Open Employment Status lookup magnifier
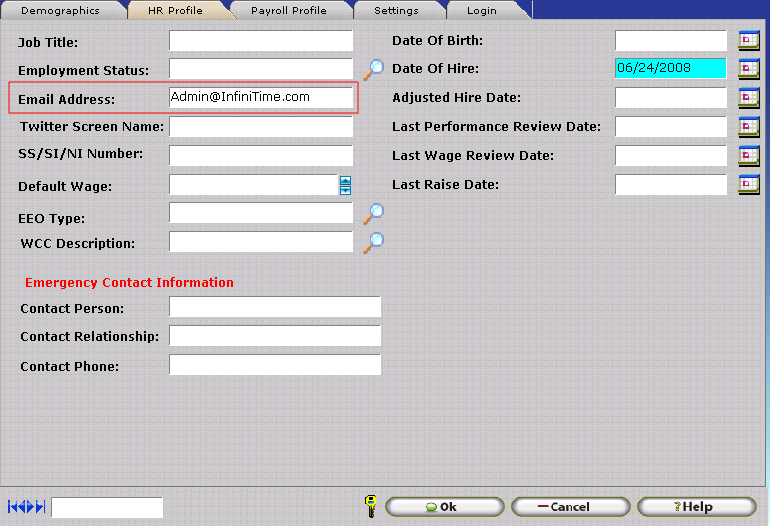770x526 pixels. 373,70
